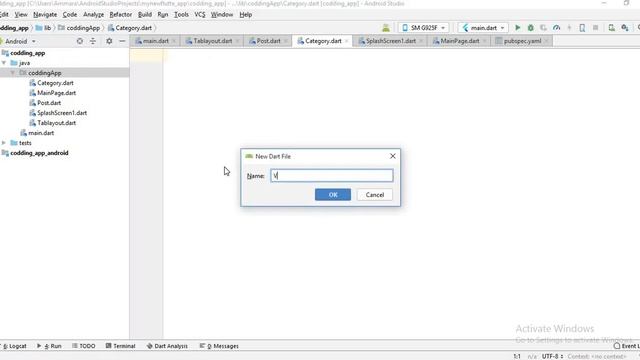Open the device selector SM G925F dropdown
Viewport: 640px width, 360px height.
click(424, 28)
